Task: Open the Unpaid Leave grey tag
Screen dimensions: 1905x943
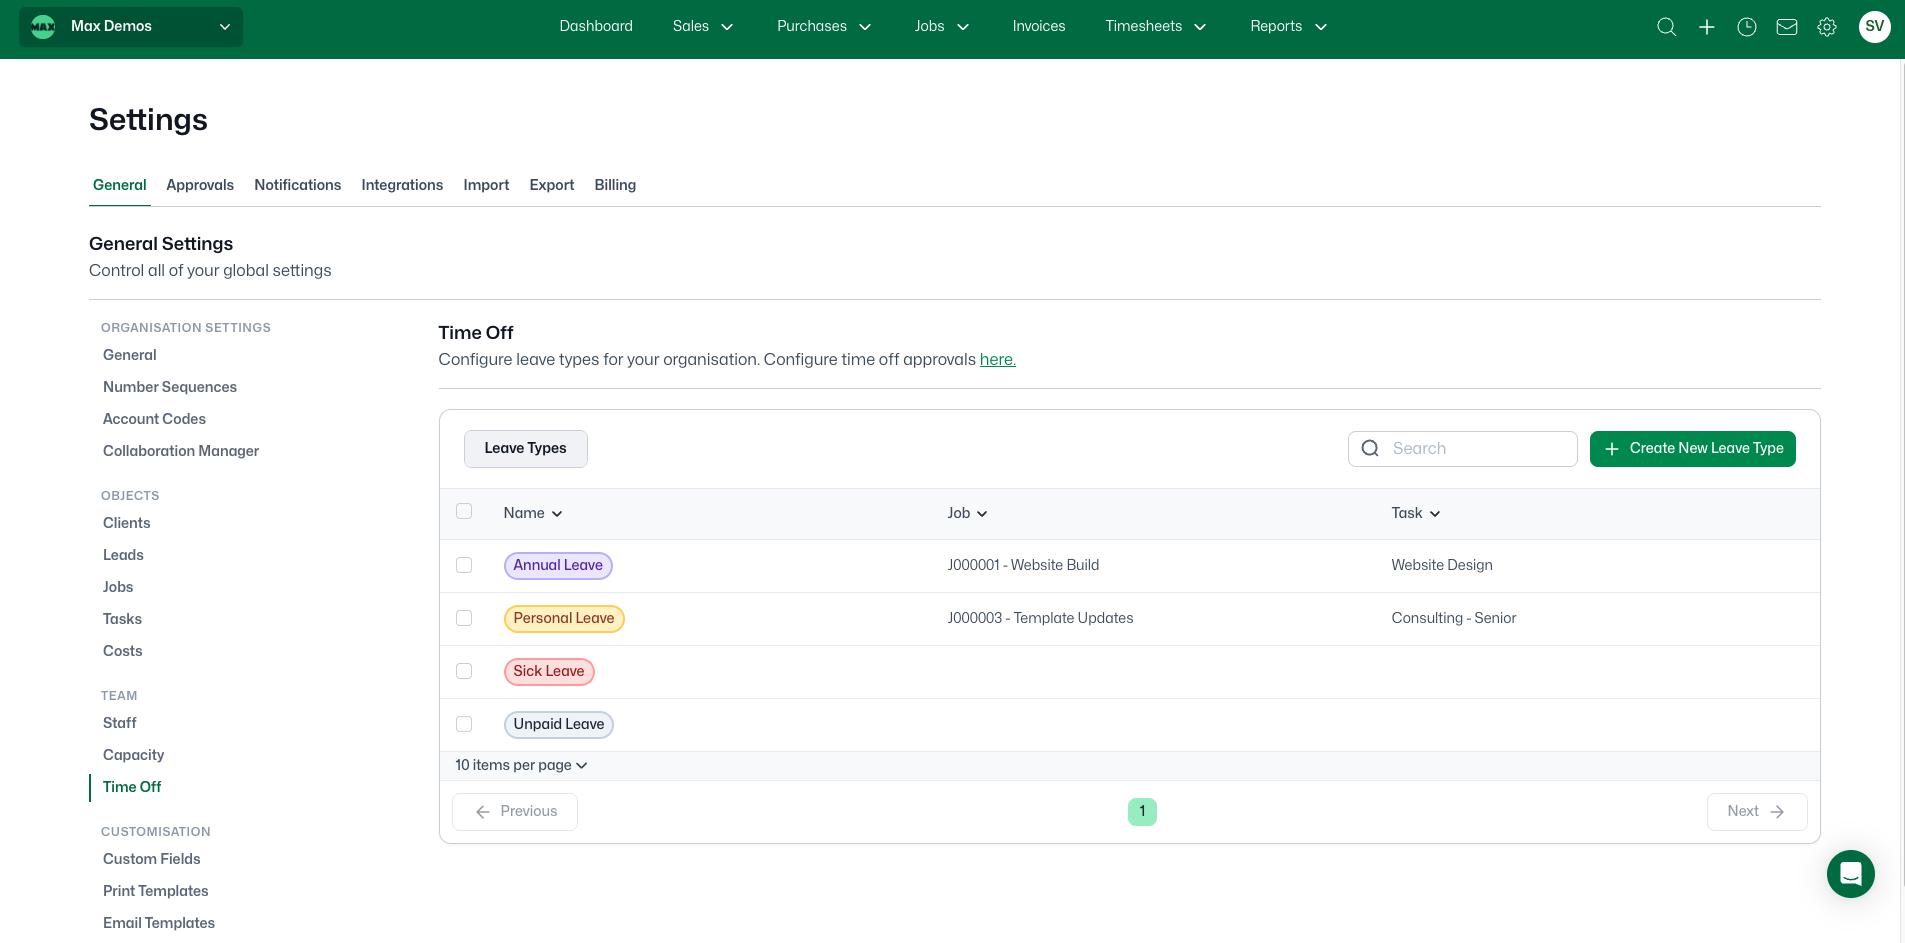Action: (x=559, y=725)
